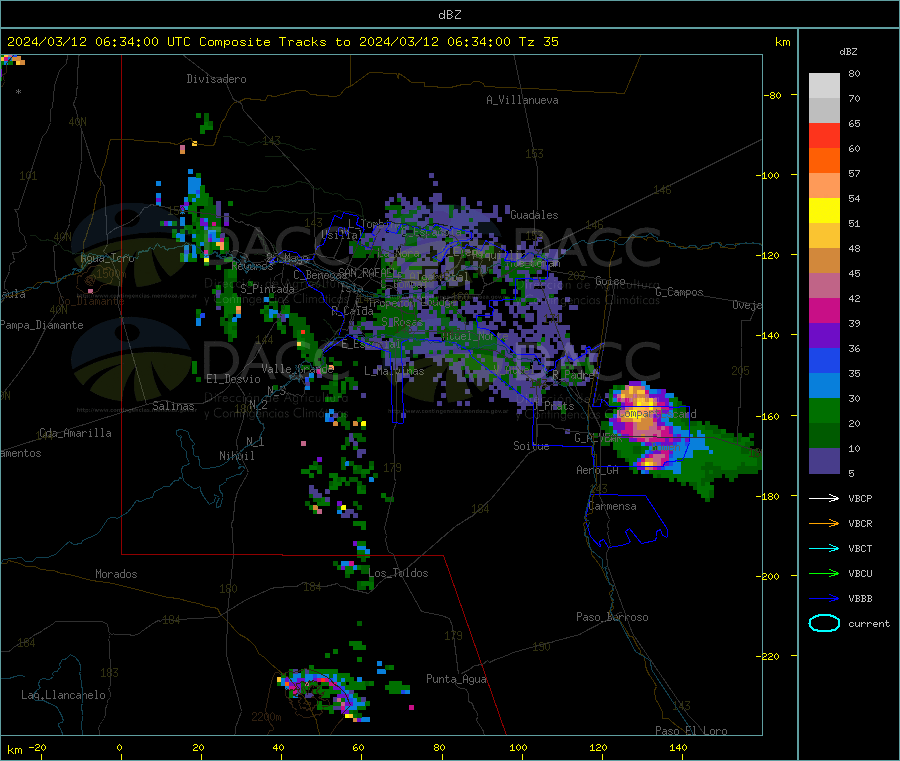Select the green 20-30 dBZ swatch

point(824,410)
